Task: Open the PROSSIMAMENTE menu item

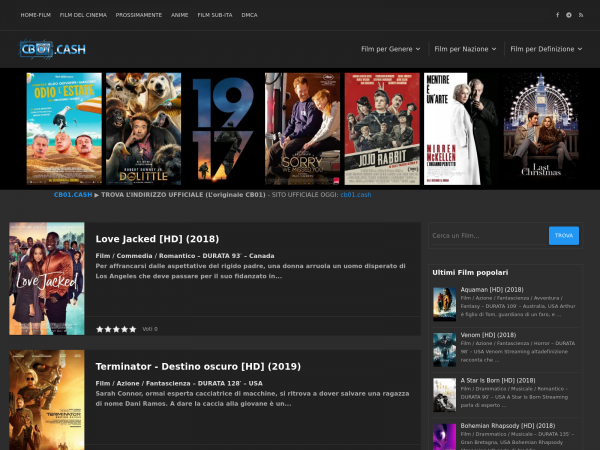Action: 139,15
